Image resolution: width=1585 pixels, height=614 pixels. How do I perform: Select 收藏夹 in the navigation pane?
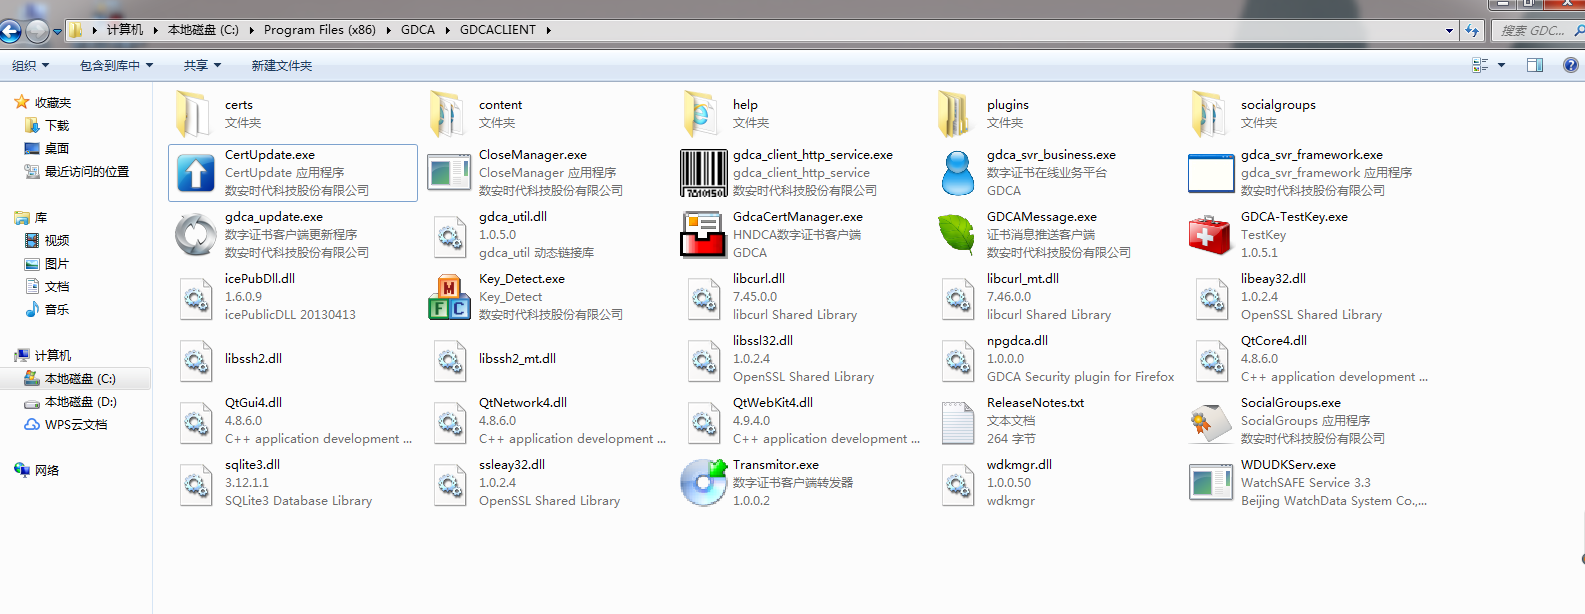[53, 102]
